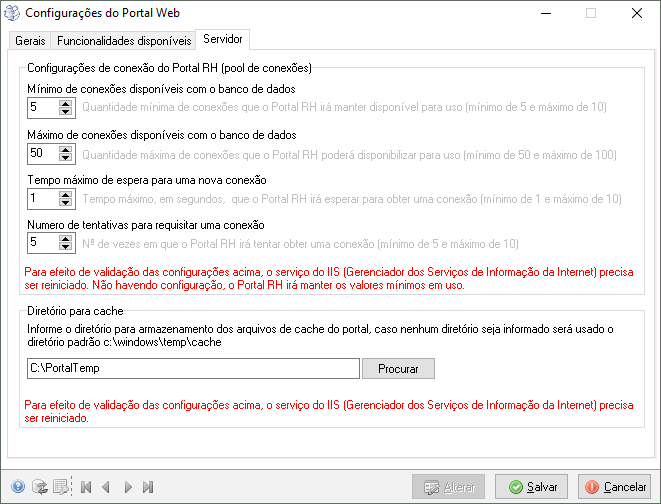Click the edit record list icon
661x504 pixels.
(x=62, y=487)
